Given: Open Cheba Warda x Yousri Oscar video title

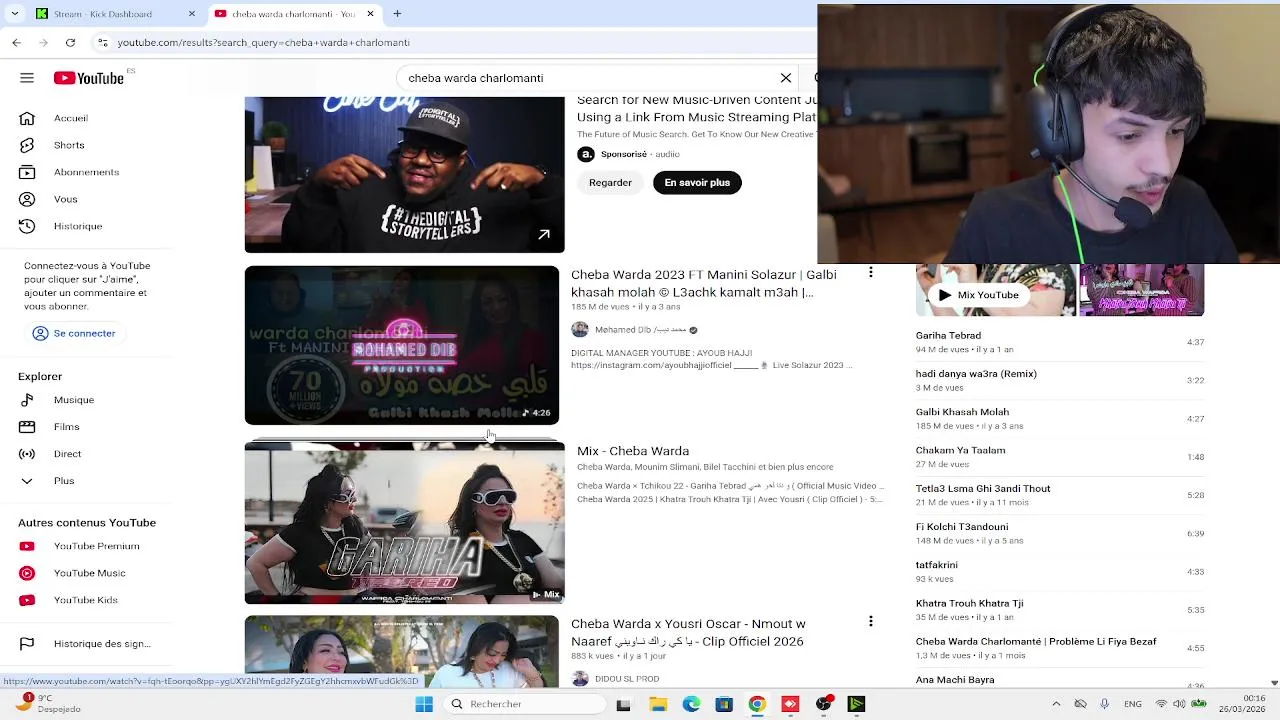Looking at the screenshot, I should pos(688,633).
